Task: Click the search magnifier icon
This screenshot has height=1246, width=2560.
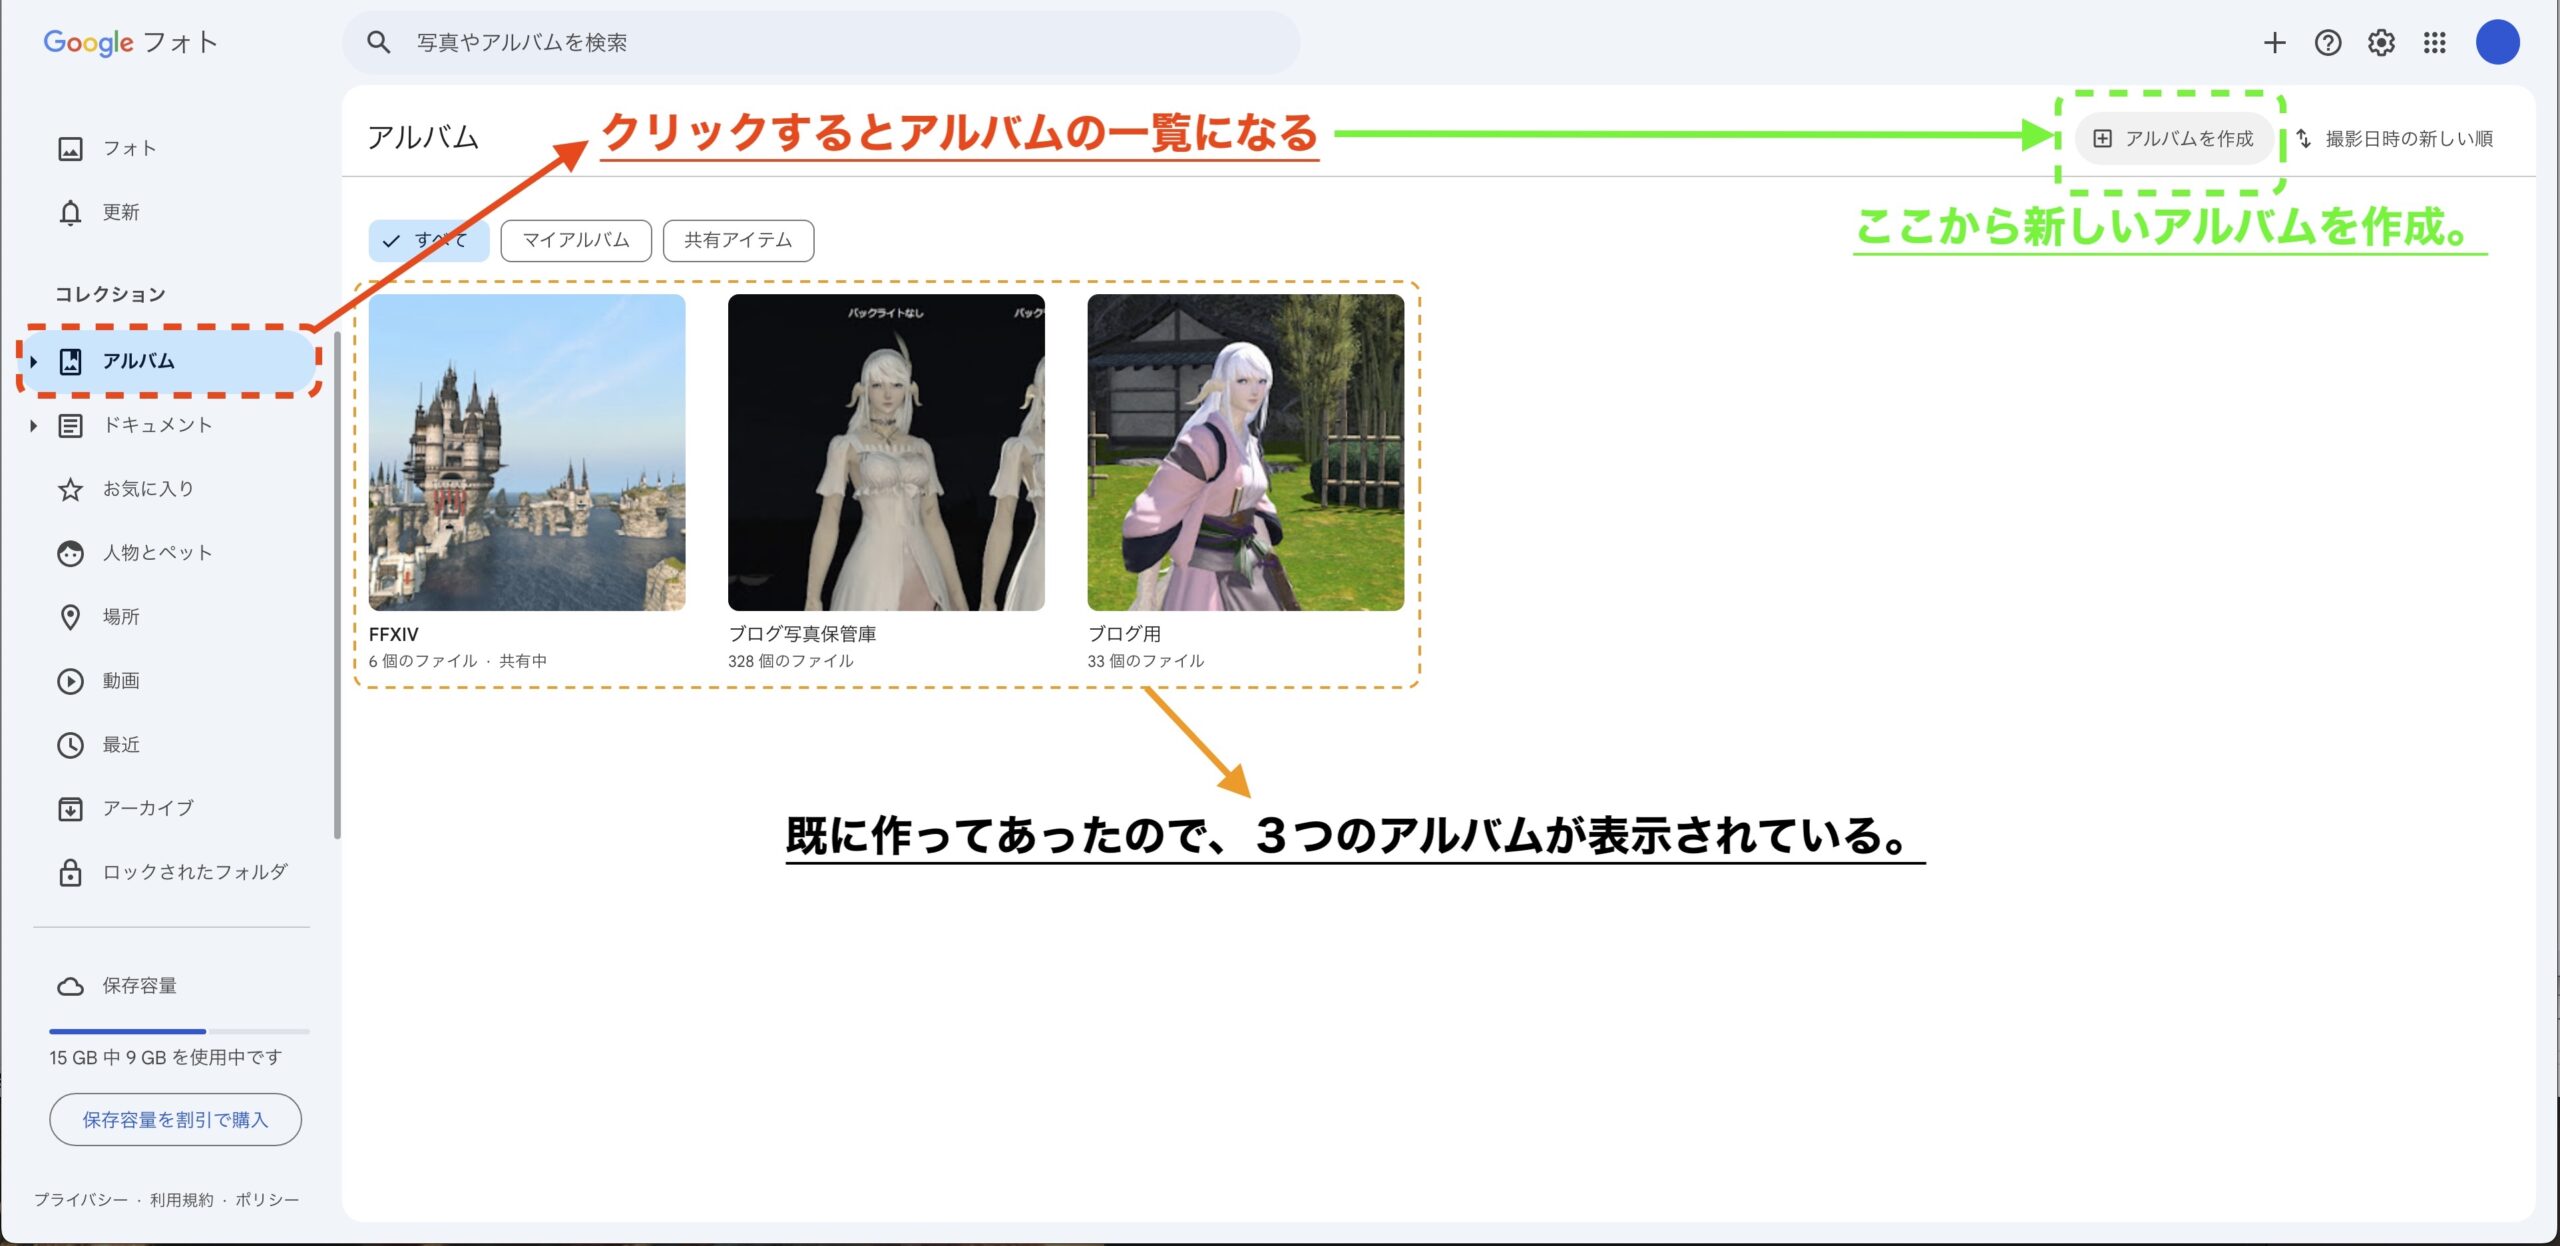Action: (378, 42)
